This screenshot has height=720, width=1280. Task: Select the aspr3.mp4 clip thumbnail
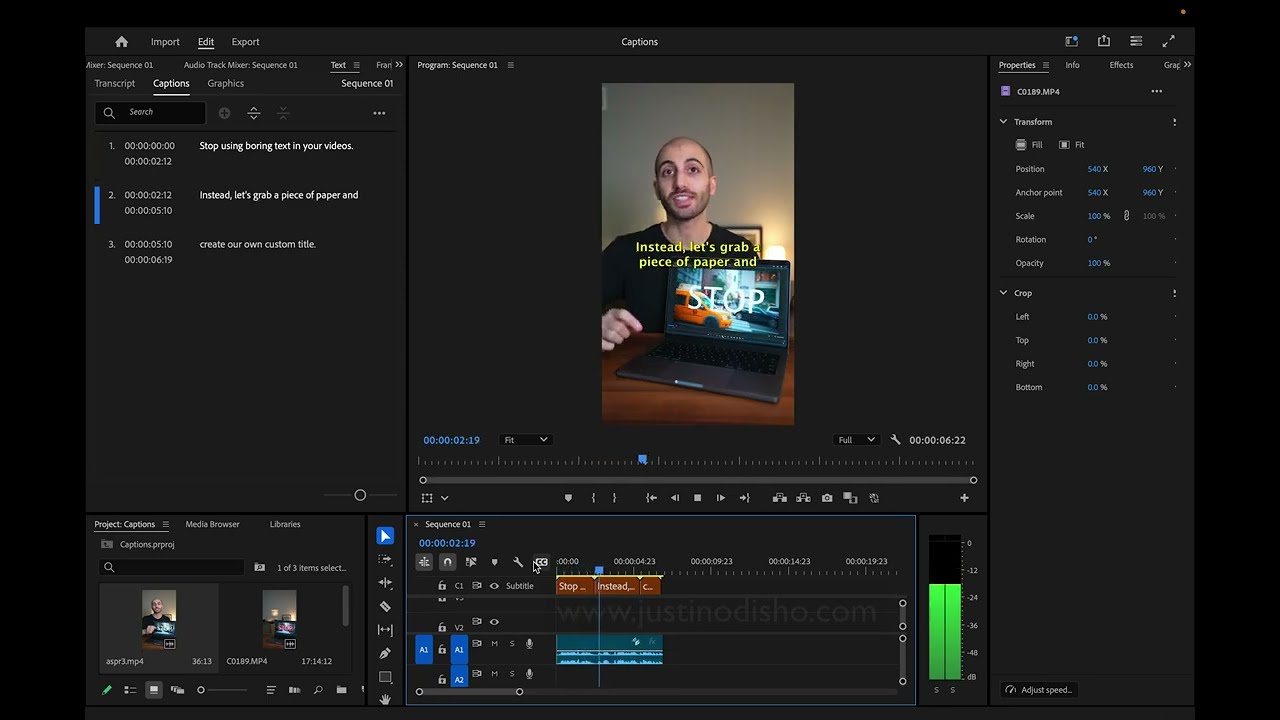click(x=159, y=620)
